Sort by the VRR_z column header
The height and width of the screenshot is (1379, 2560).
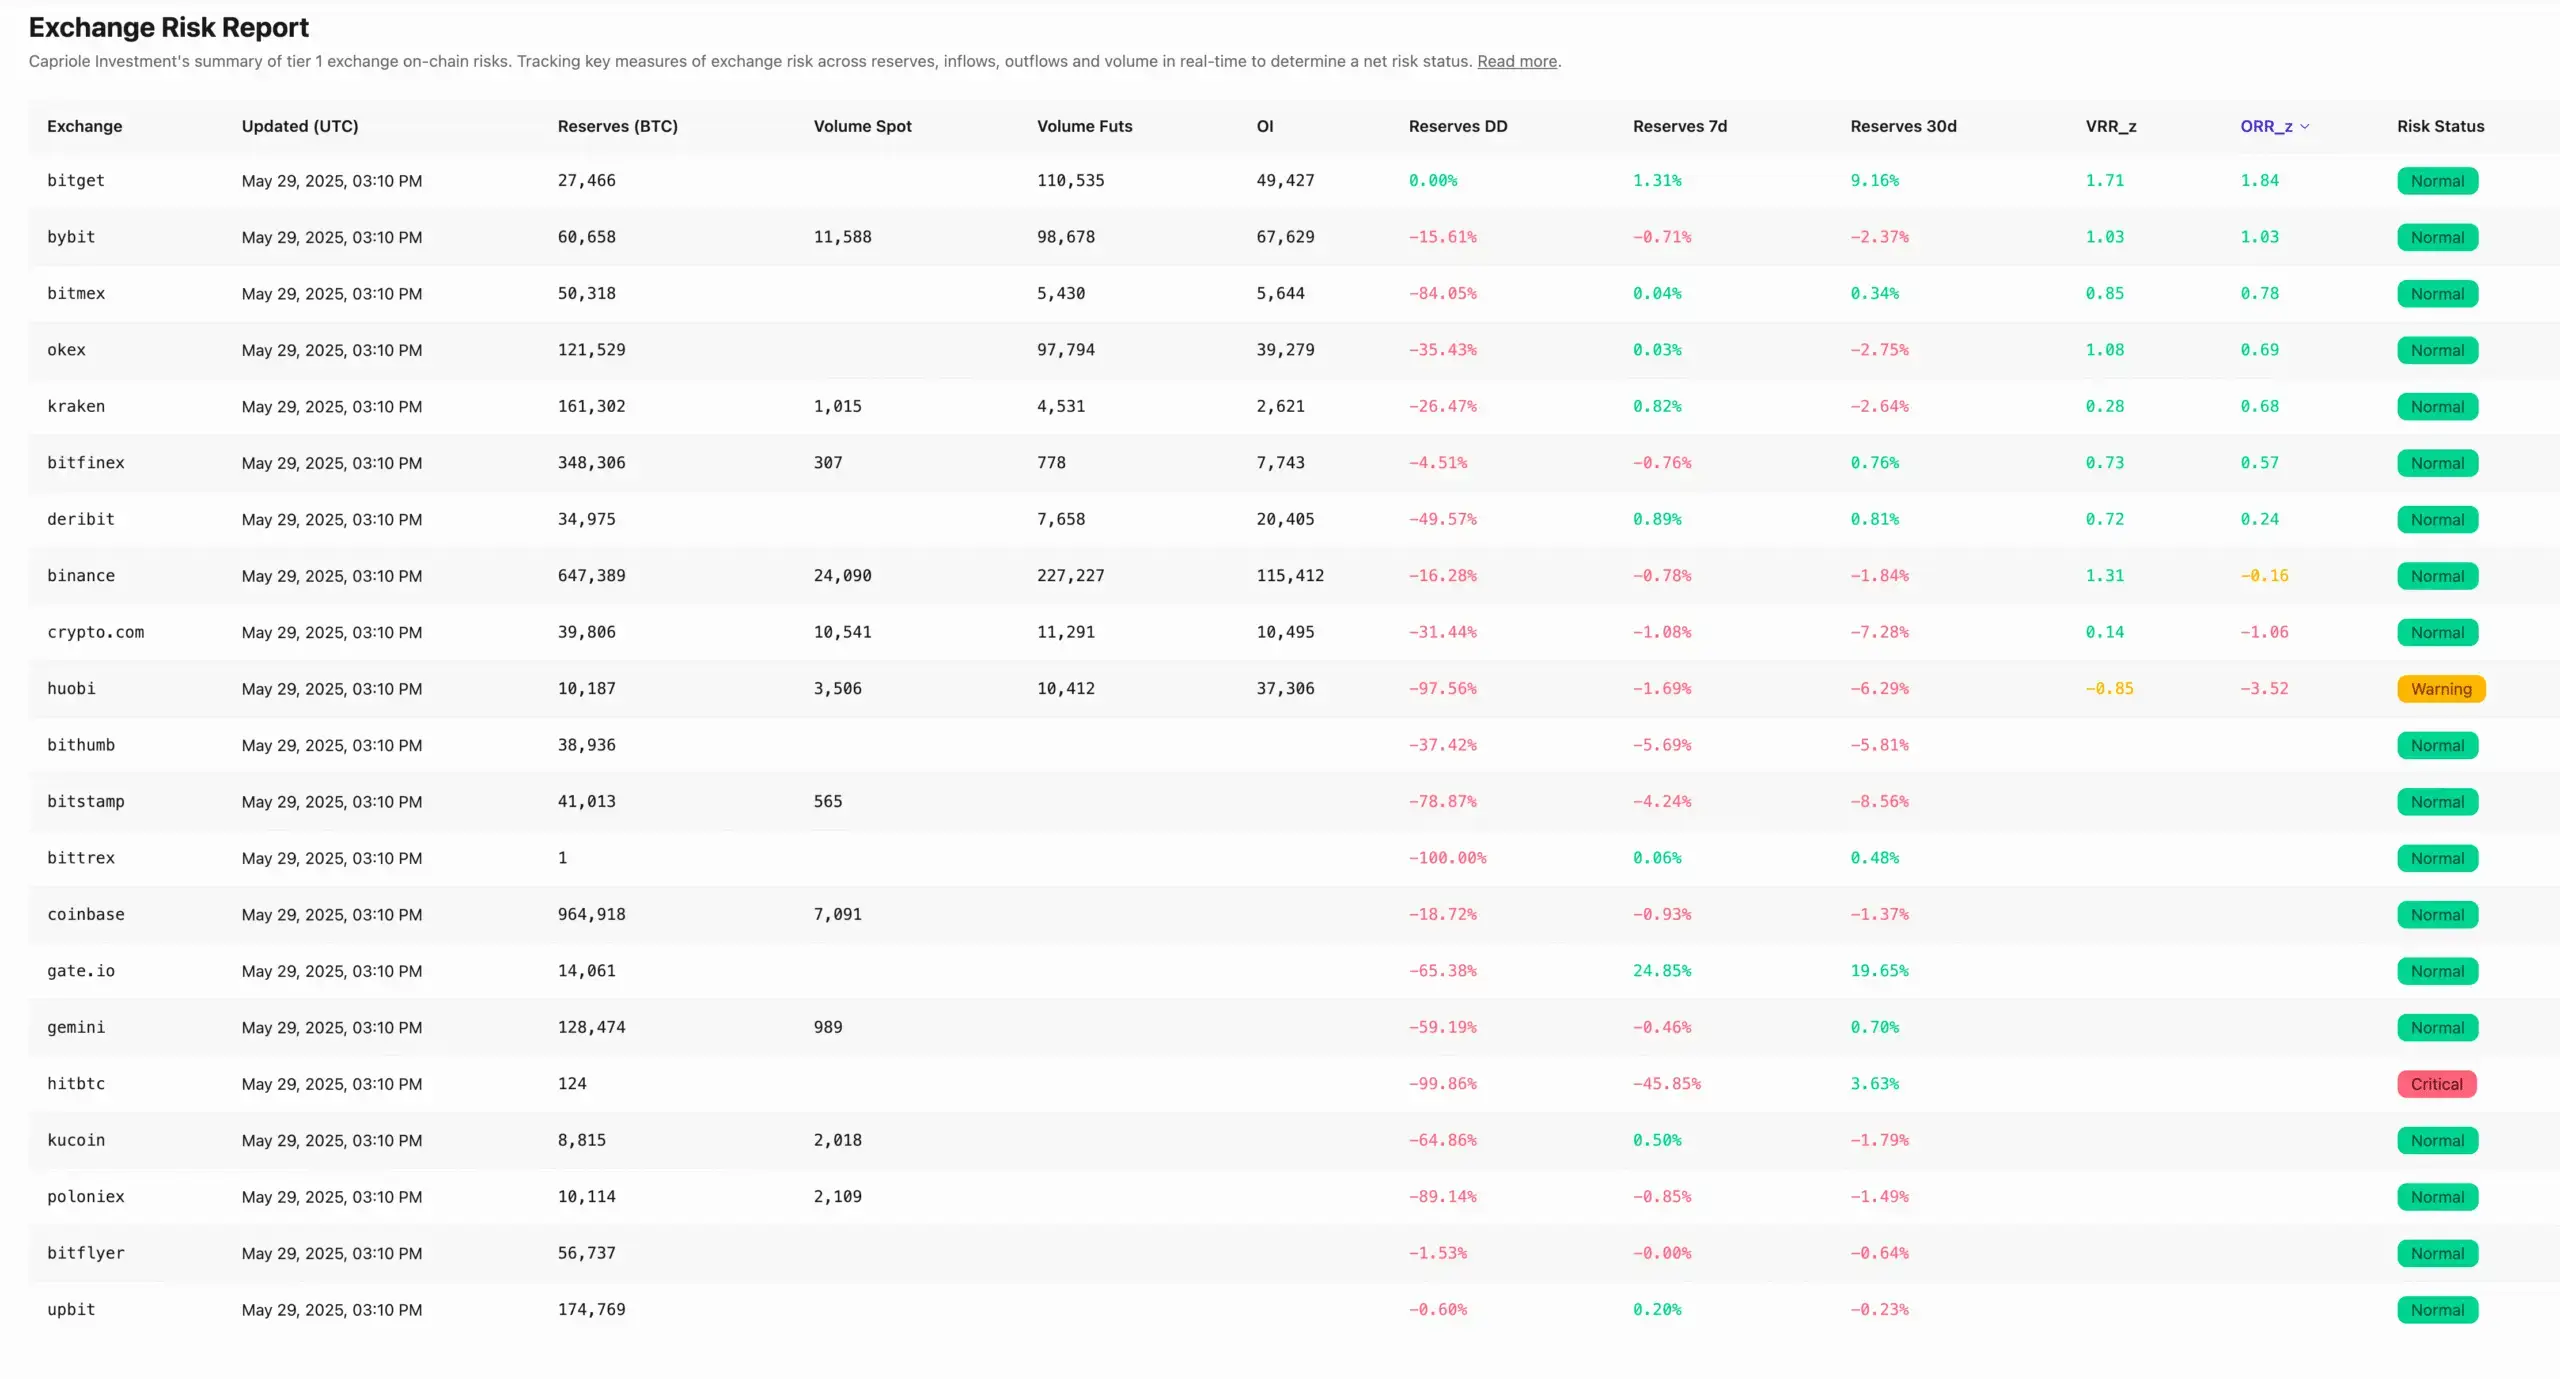coord(2110,126)
